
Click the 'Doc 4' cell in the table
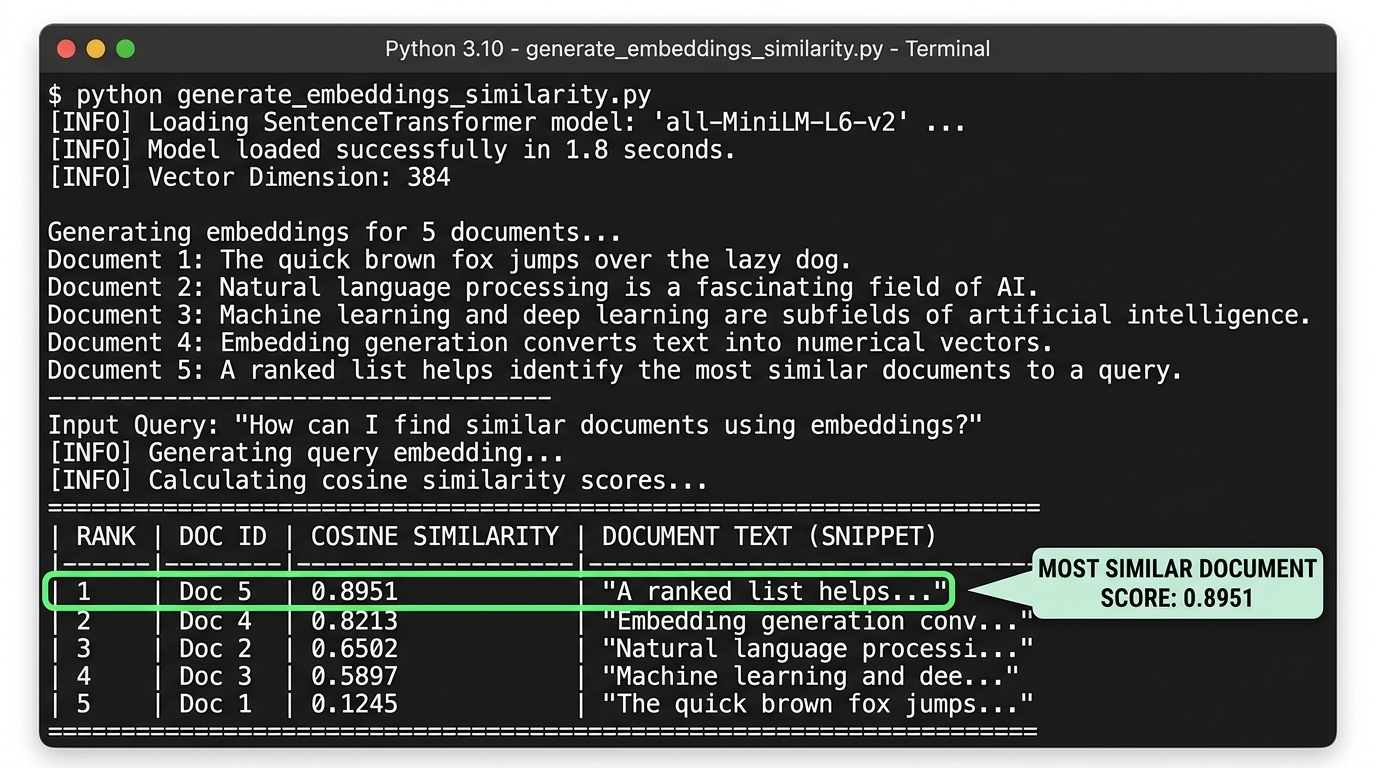(216, 621)
